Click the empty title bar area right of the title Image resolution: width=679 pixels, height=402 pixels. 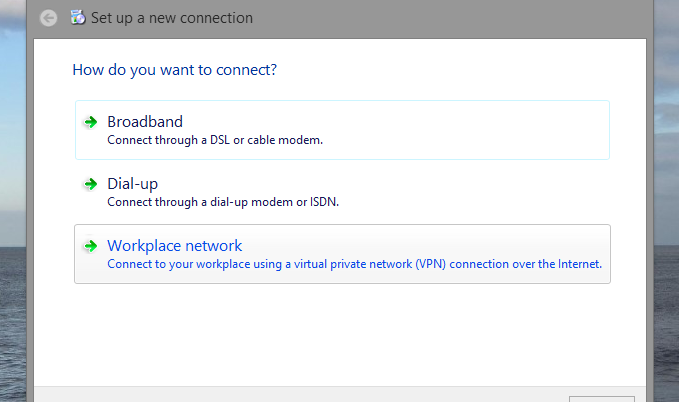450,18
